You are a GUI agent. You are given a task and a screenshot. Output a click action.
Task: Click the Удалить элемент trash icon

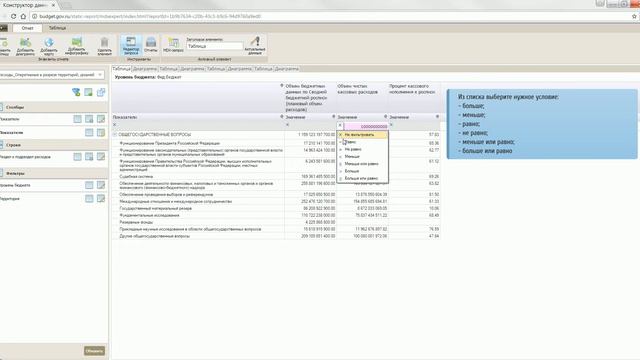(x=104, y=46)
